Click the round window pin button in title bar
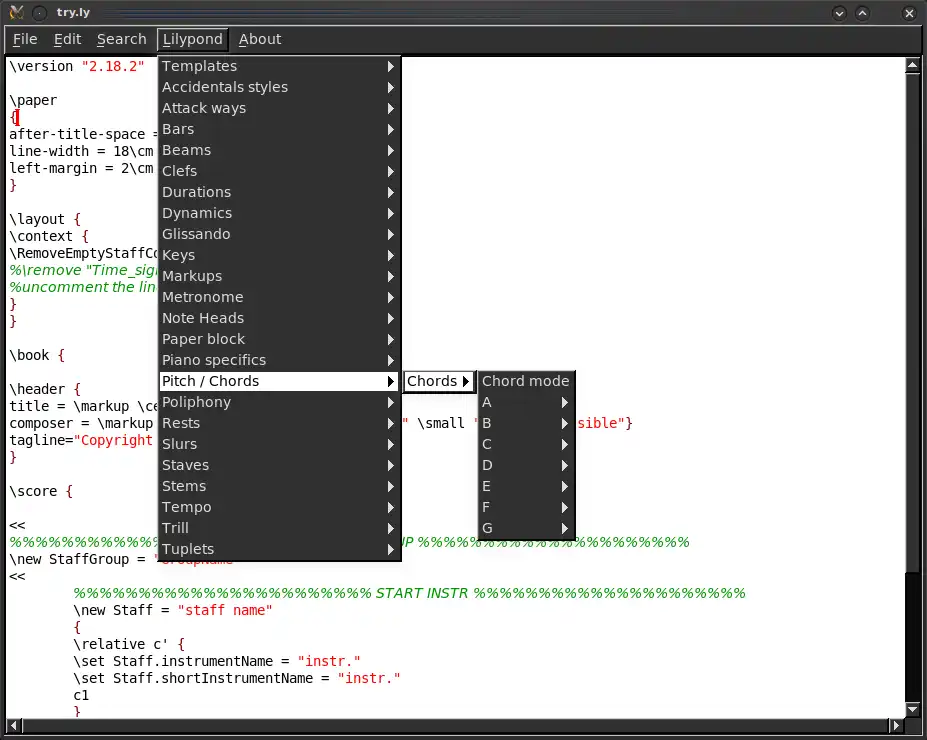The width and height of the screenshot is (927, 740). (39, 12)
